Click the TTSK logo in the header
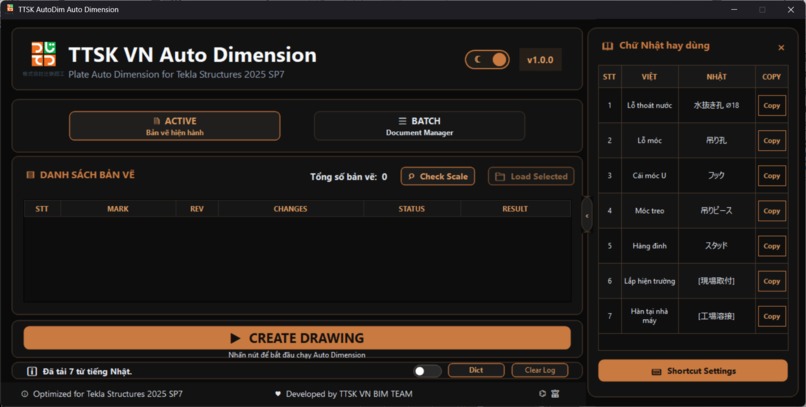The width and height of the screenshot is (806, 407). (x=44, y=54)
